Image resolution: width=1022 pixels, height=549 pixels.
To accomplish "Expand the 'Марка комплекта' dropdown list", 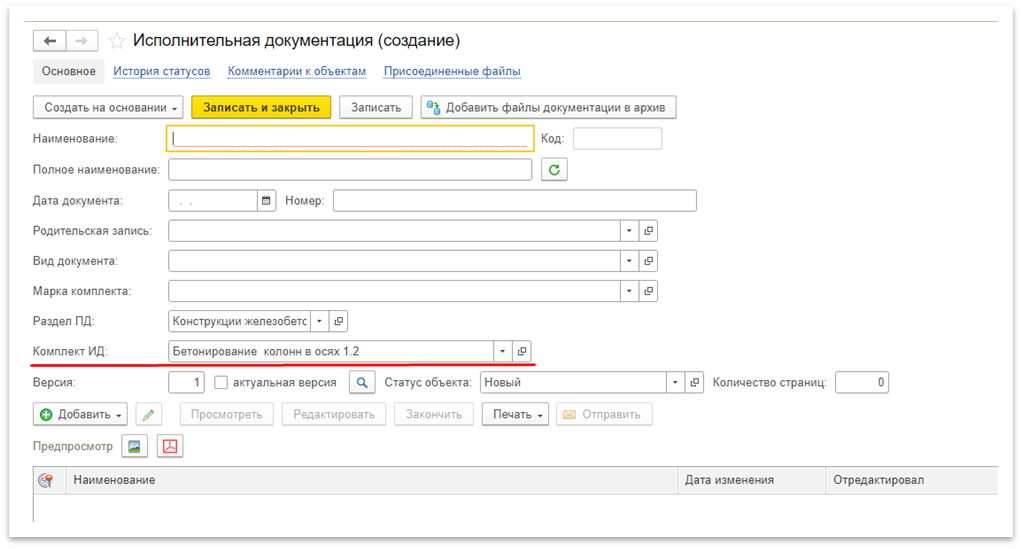I will pyautogui.click(x=629, y=291).
